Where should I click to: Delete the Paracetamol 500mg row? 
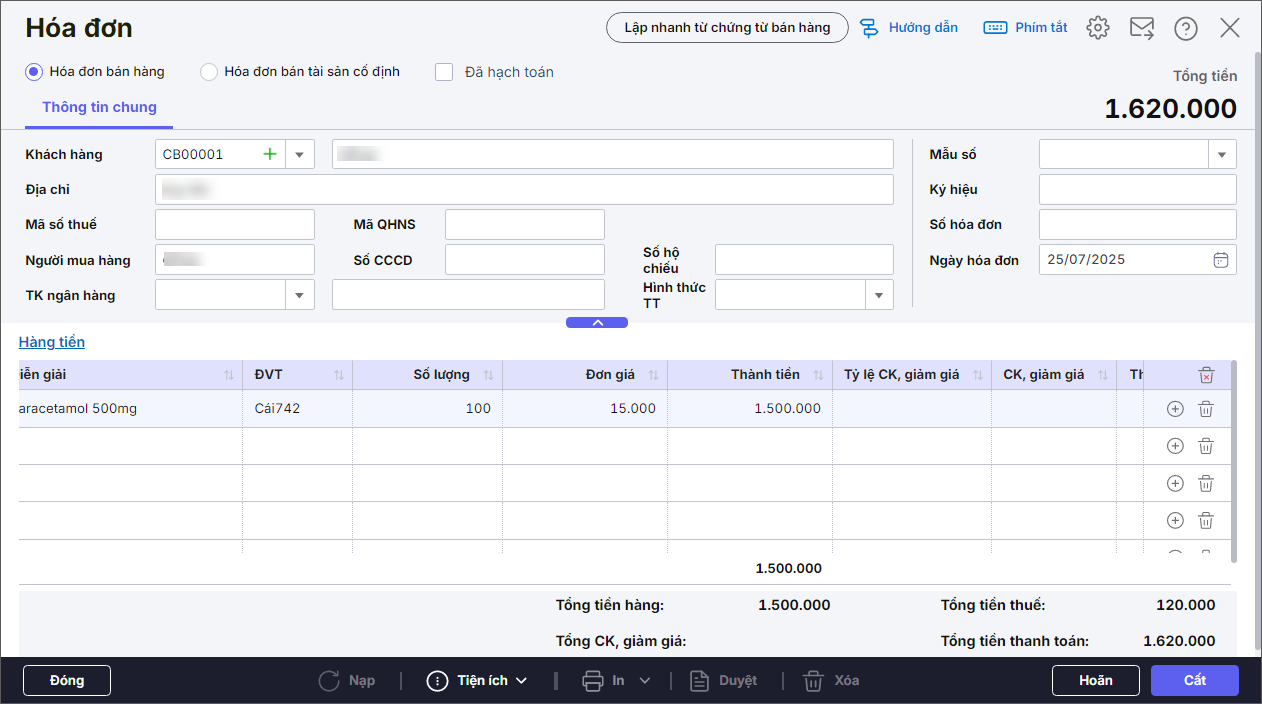[x=1206, y=409]
